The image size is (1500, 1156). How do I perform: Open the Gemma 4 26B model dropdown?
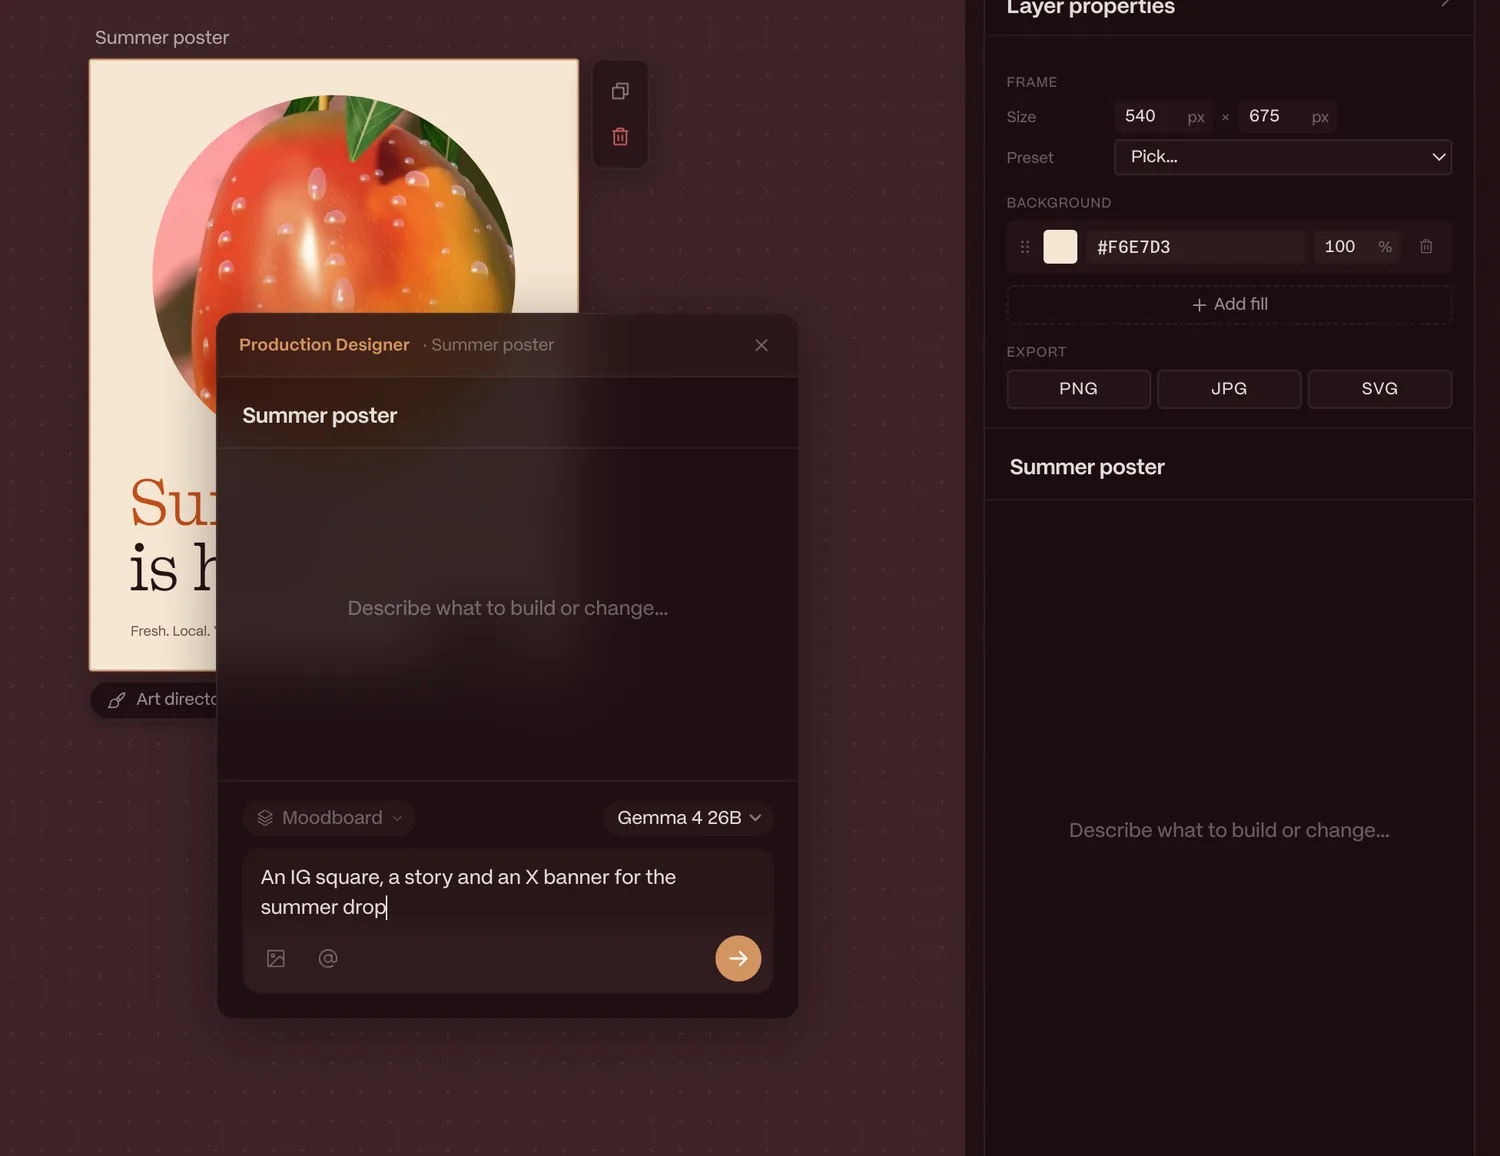point(689,818)
